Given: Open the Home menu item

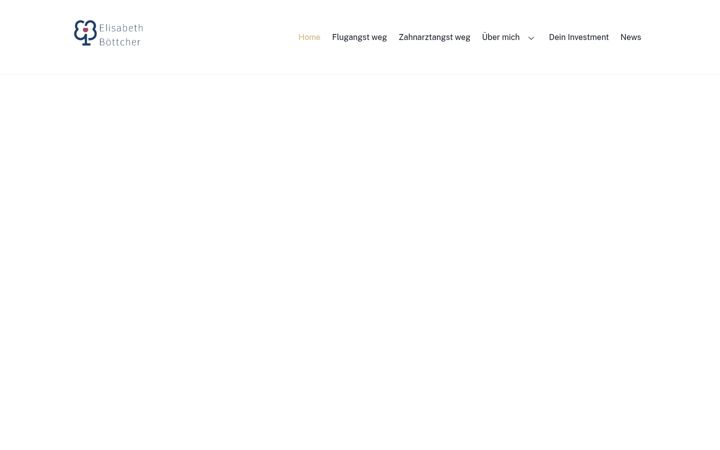Looking at the screenshot, I should pyautogui.click(x=309, y=37).
